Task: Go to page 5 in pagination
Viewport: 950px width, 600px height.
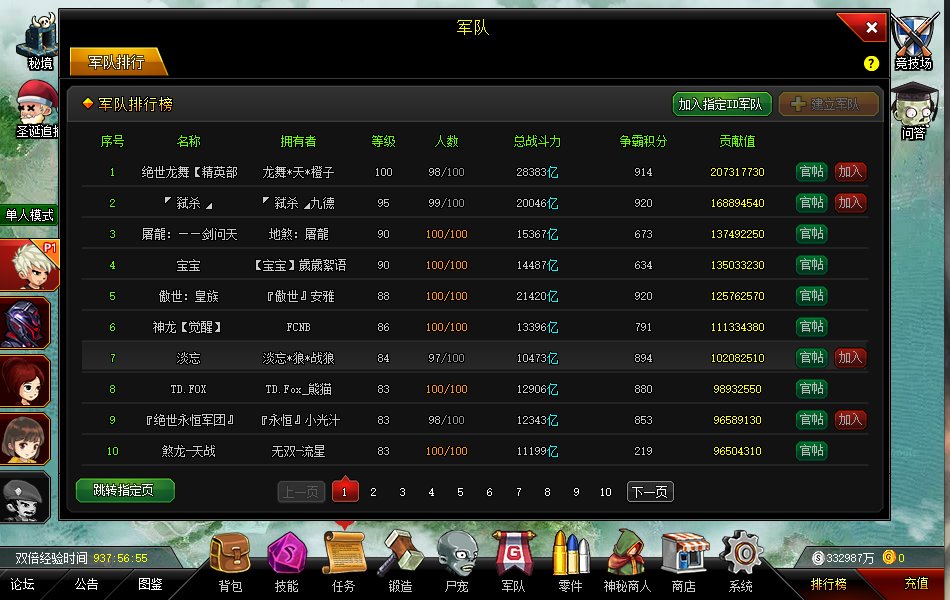Action: pyautogui.click(x=460, y=492)
